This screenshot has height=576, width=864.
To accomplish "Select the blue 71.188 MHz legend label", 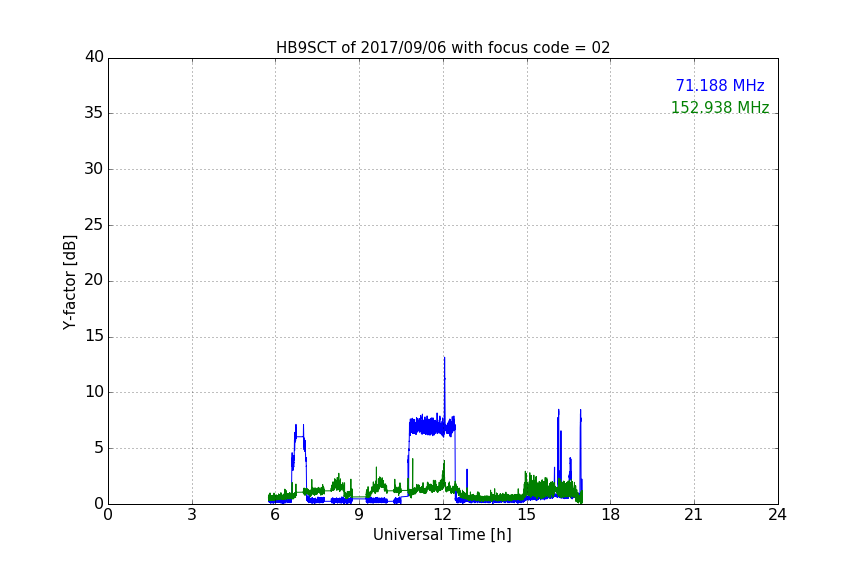I will click(720, 85).
